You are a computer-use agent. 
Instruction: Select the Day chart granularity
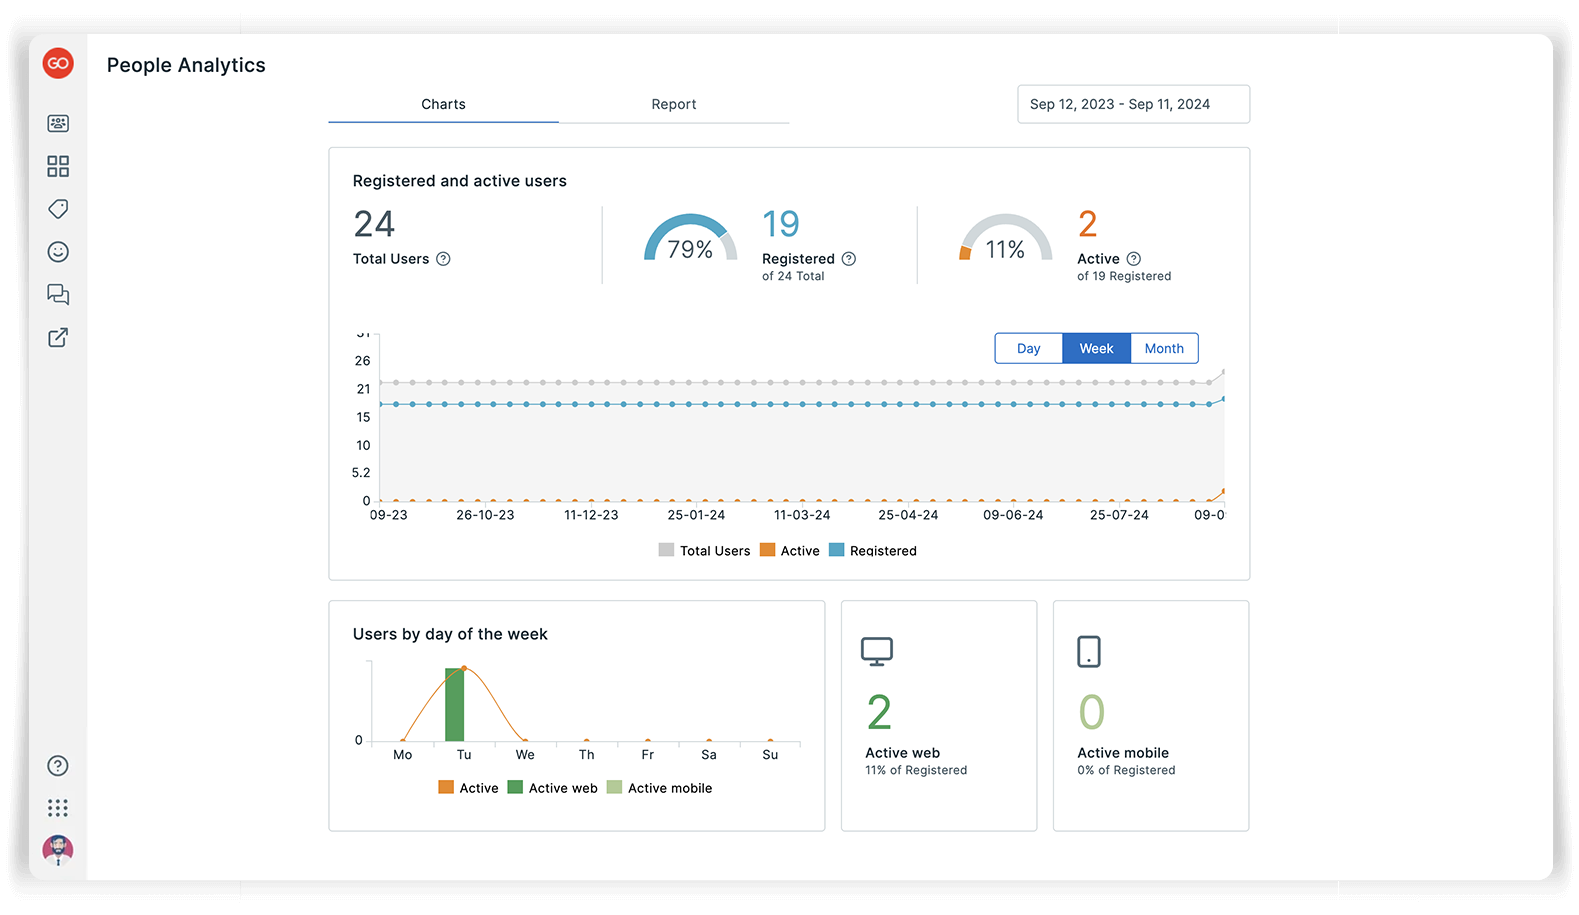pos(1029,348)
